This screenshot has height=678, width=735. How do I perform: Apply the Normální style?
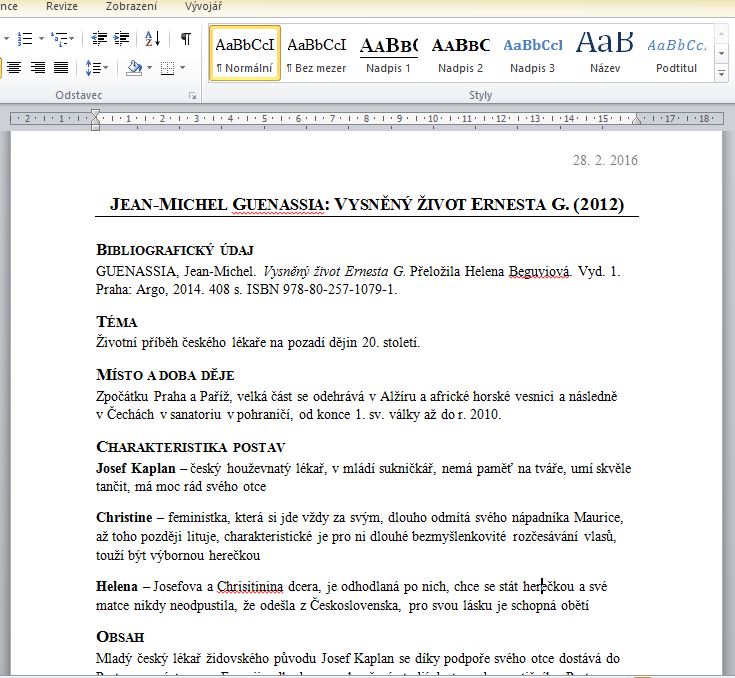pyautogui.click(x=245, y=53)
